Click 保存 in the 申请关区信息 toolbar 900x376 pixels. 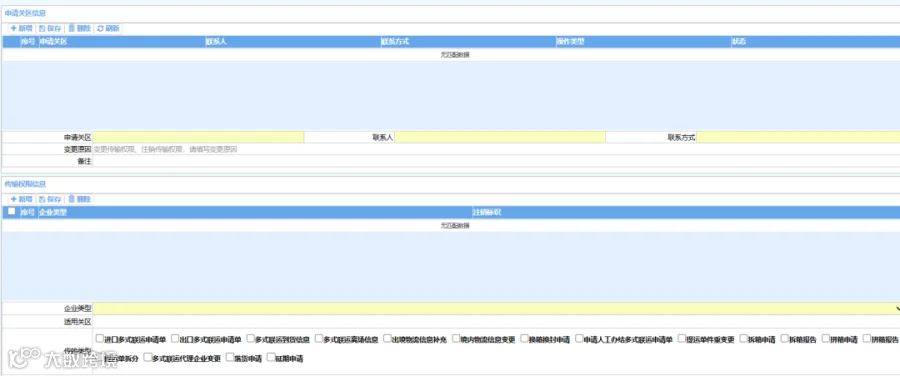click(50, 28)
